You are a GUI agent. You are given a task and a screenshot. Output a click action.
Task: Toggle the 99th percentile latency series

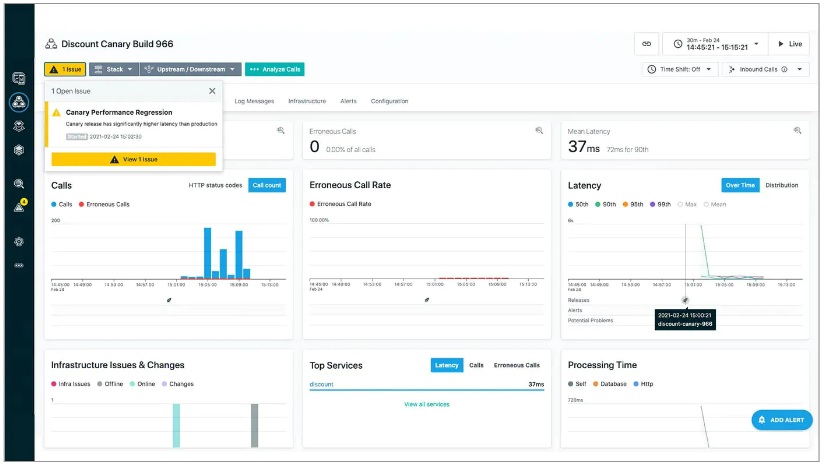pos(660,204)
